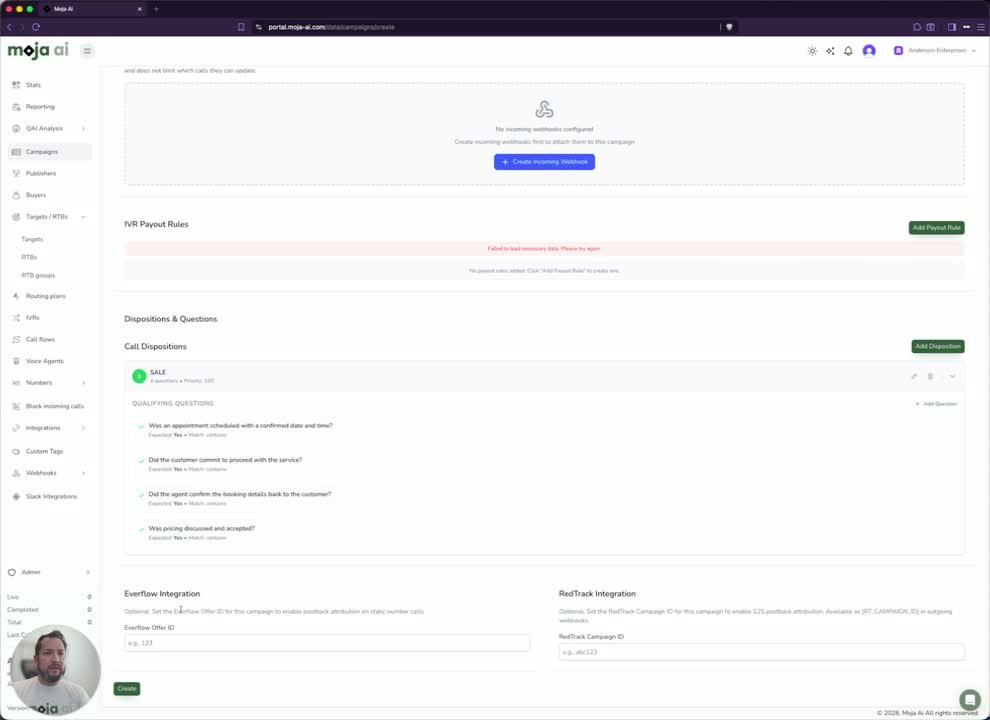Click Add Question link

(936, 404)
